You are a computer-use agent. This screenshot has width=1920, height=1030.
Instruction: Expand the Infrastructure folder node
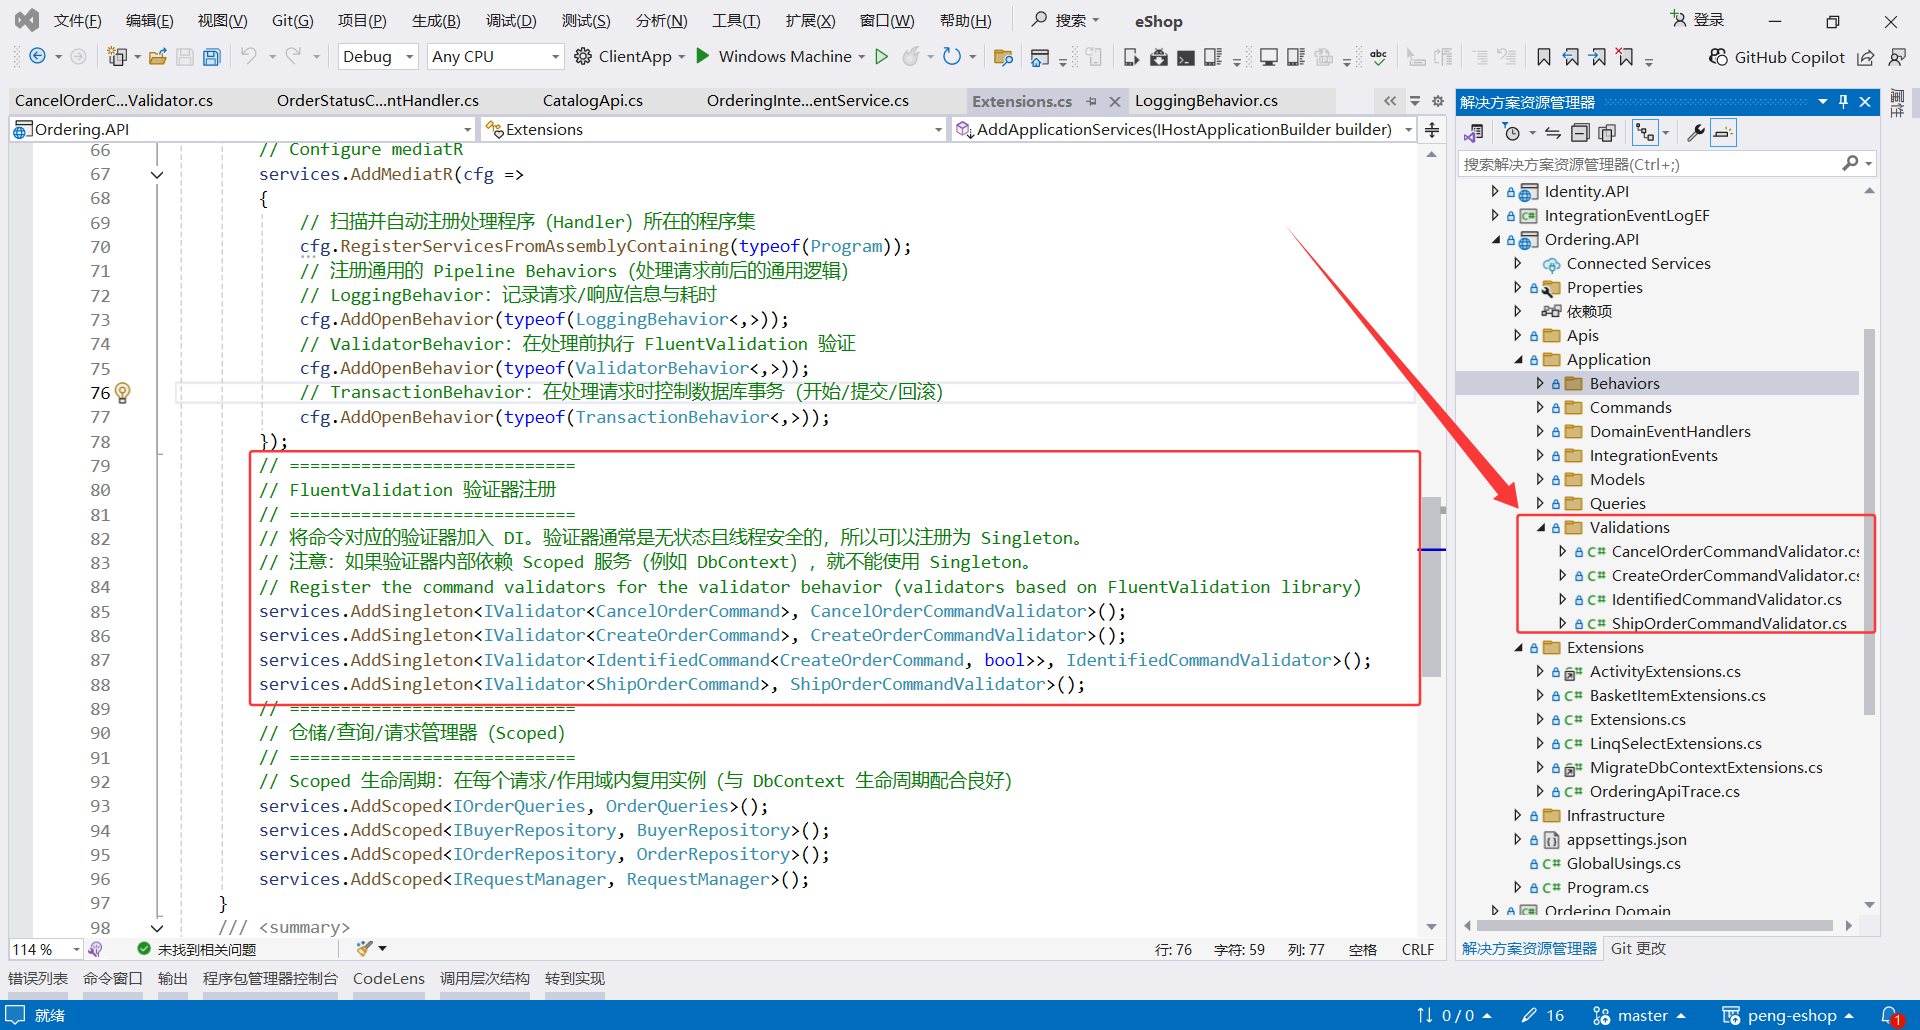(1517, 816)
